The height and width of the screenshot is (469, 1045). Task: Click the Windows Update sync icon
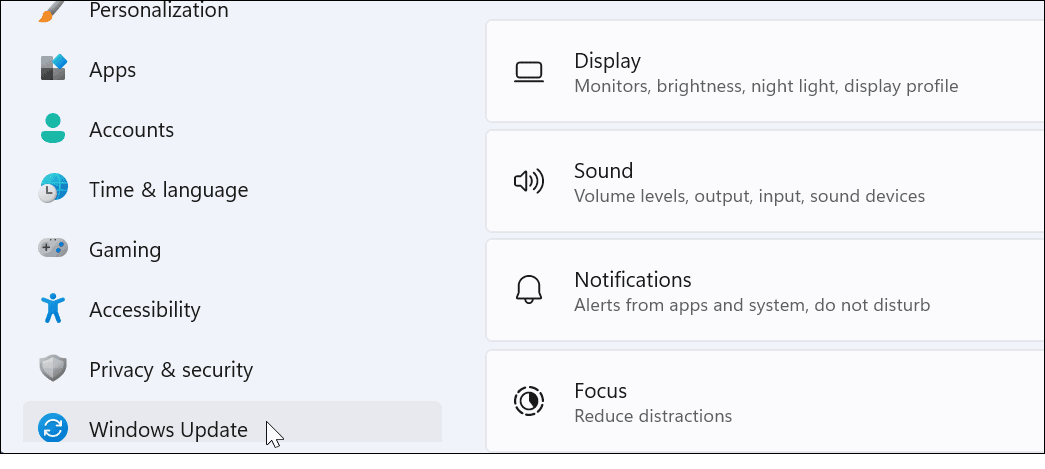click(53, 429)
